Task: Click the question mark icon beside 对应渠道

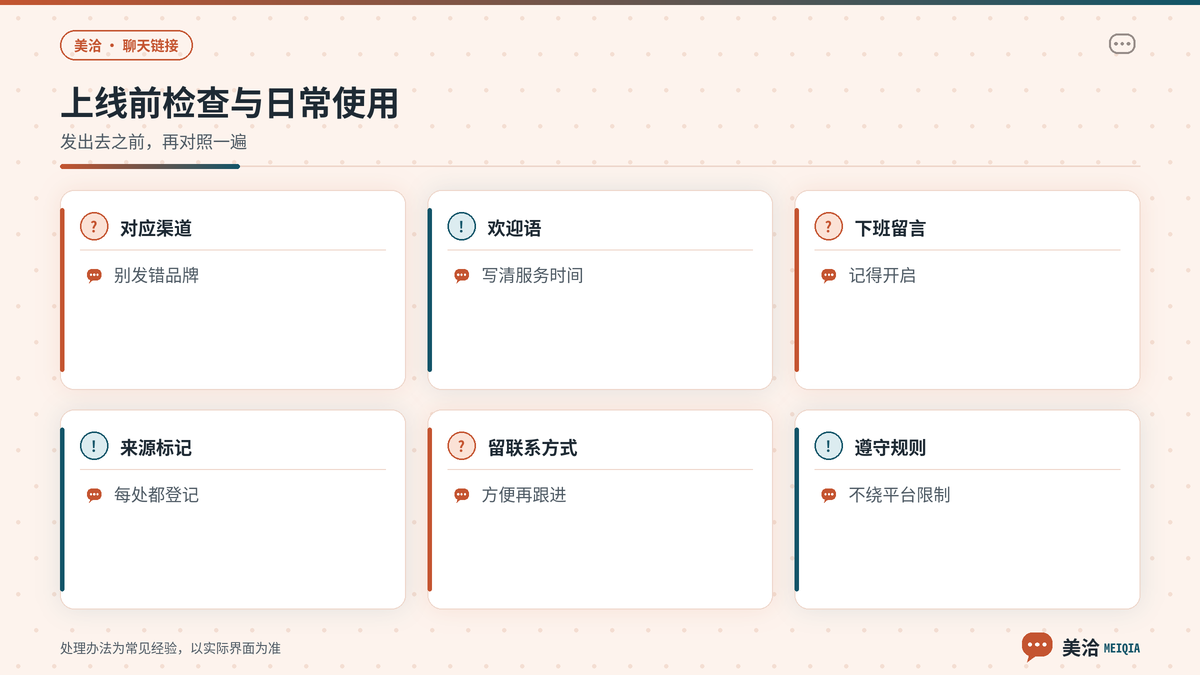Action: [94, 227]
